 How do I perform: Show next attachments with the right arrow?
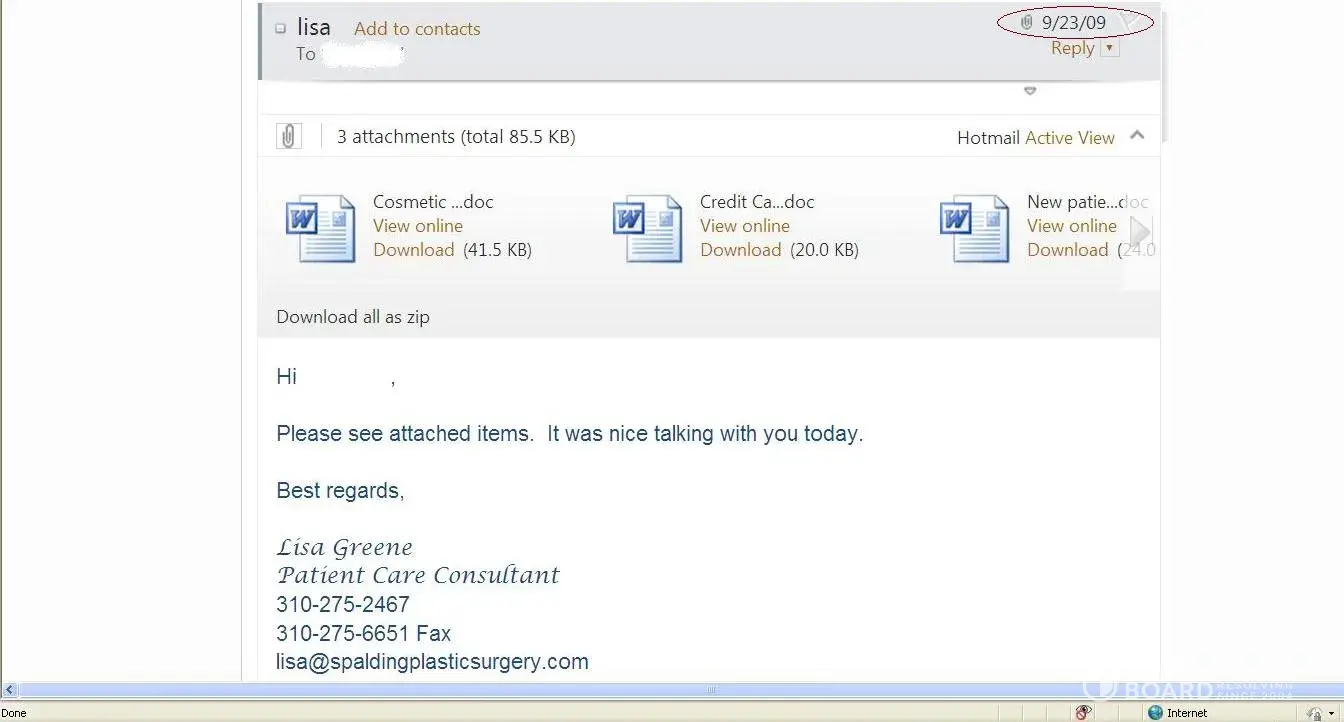1140,230
